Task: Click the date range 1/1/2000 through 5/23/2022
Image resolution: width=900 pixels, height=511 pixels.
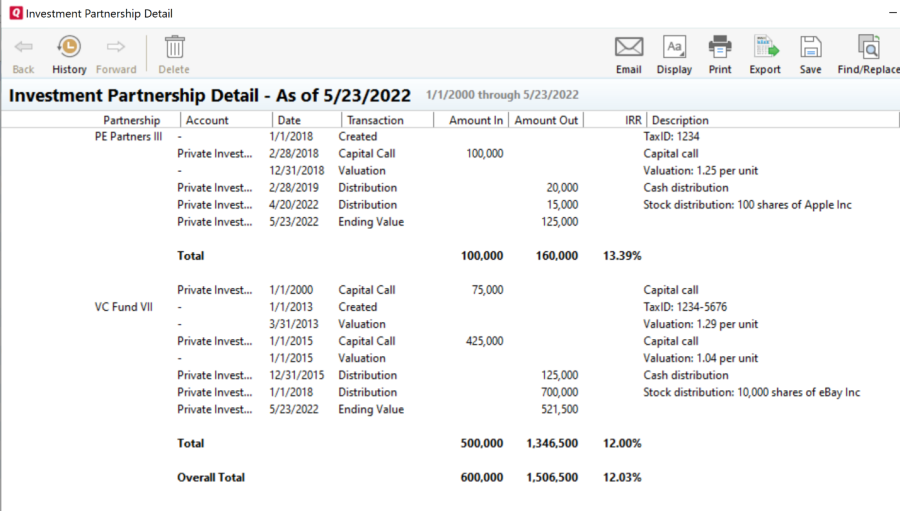Action: 502,95
